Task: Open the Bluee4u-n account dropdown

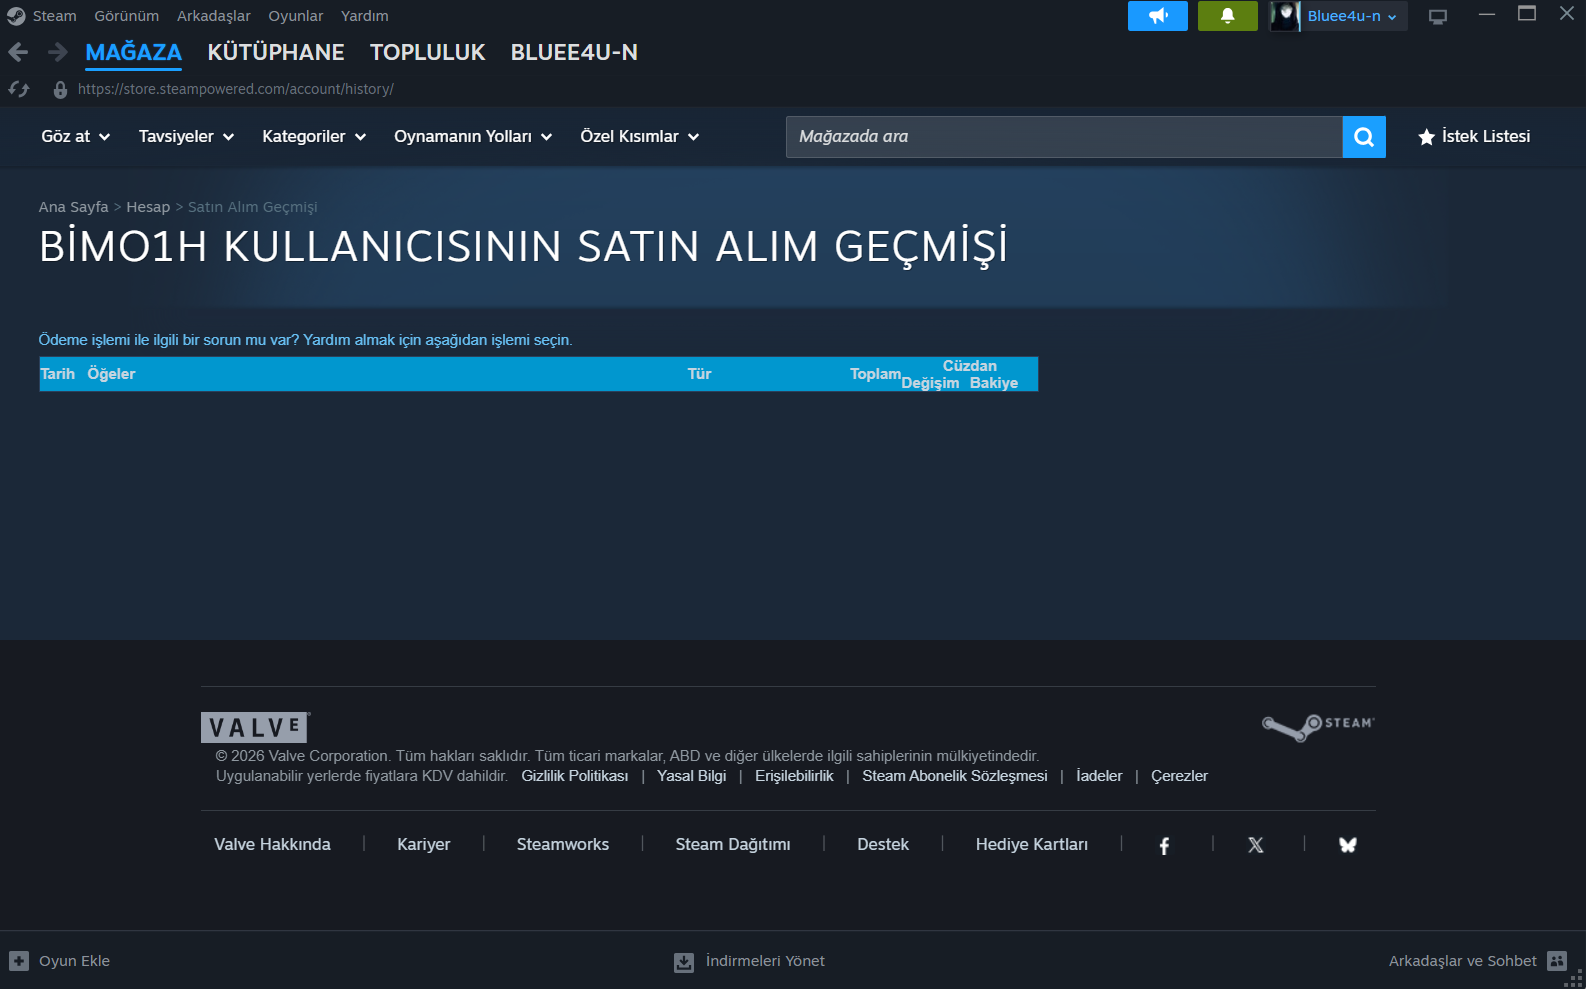Action: (1352, 16)
